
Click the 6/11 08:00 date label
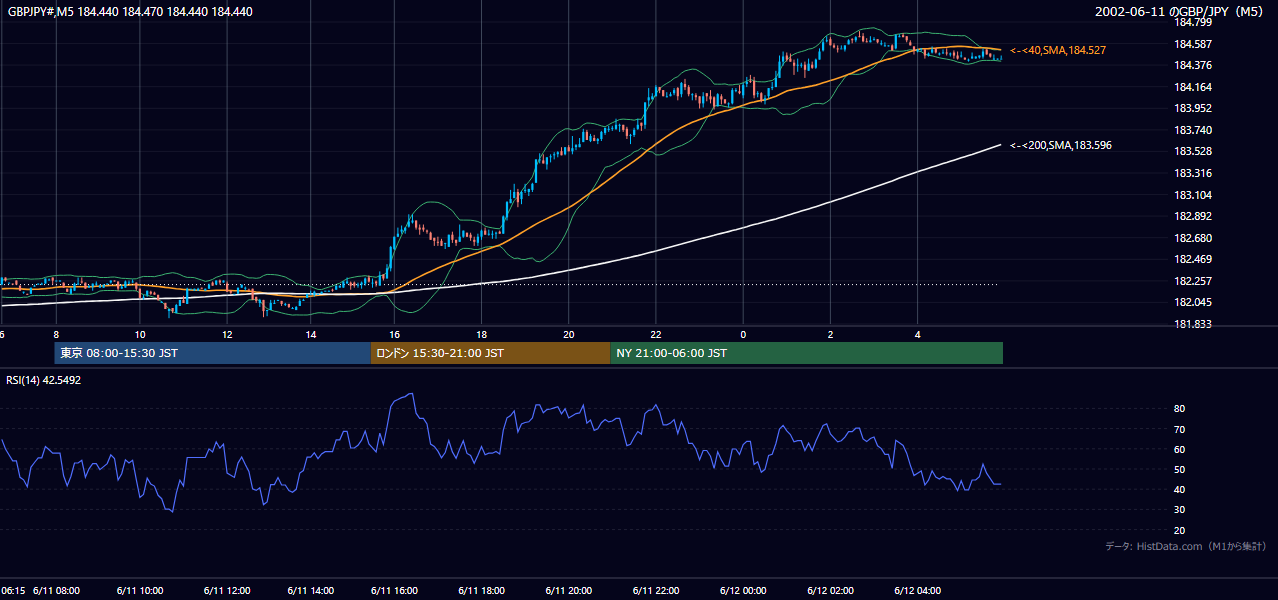[57, 590]
